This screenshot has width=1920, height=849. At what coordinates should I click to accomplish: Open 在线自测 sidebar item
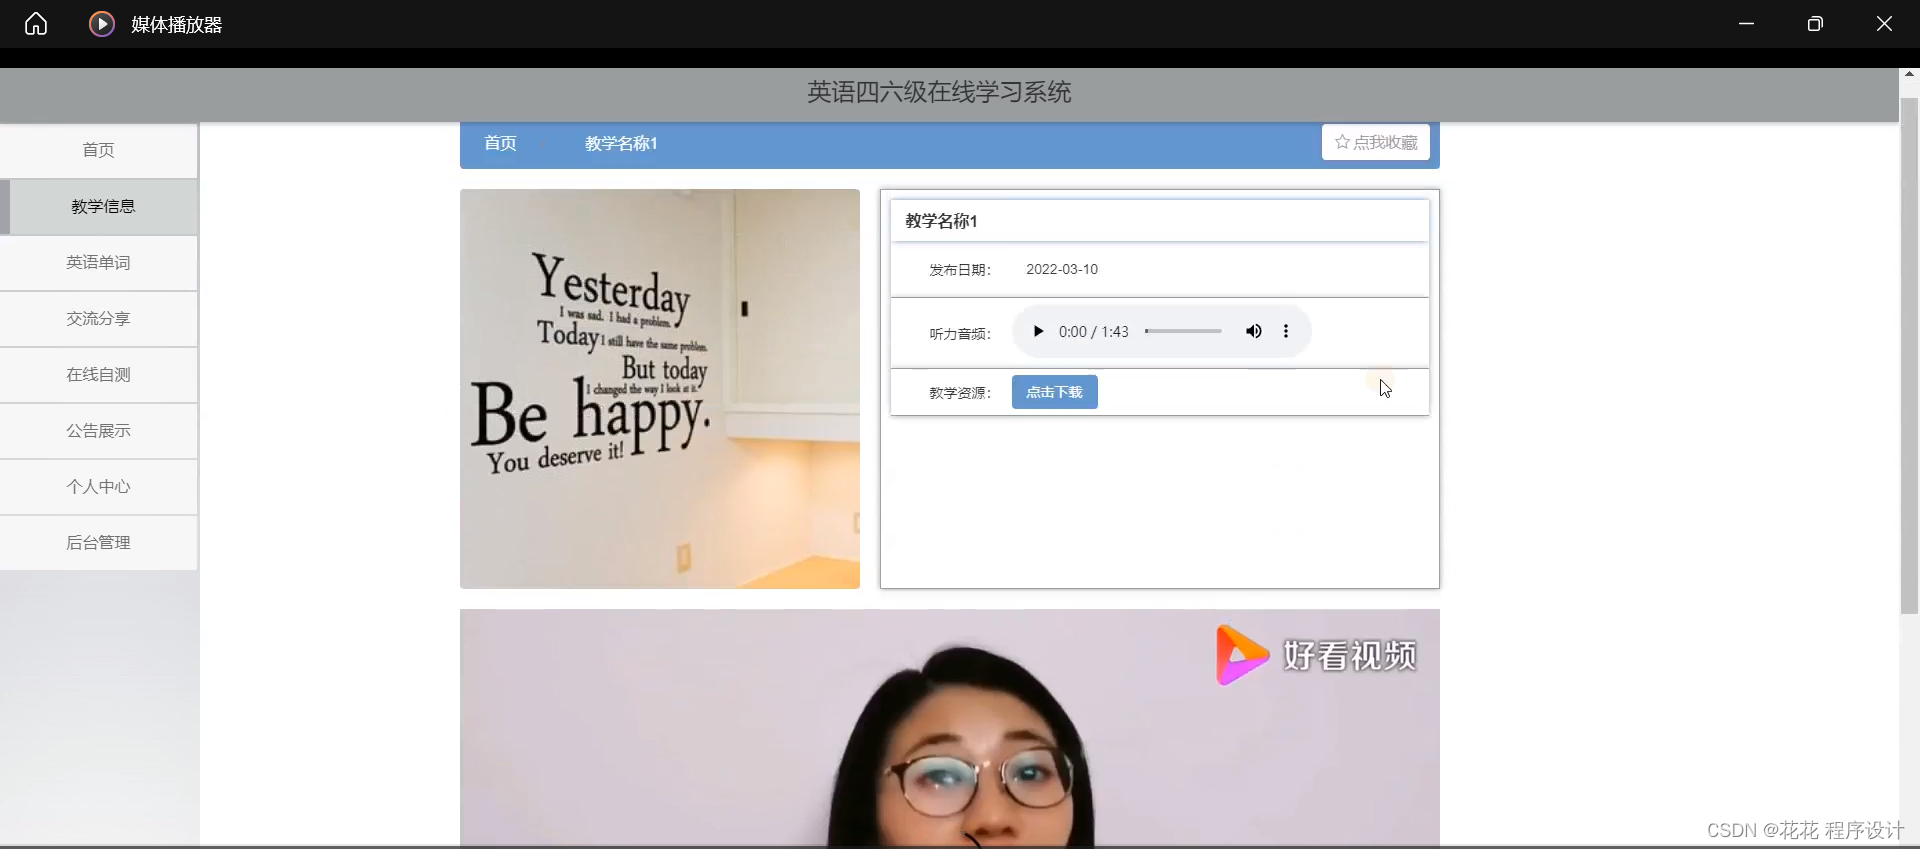click(98, 374)
